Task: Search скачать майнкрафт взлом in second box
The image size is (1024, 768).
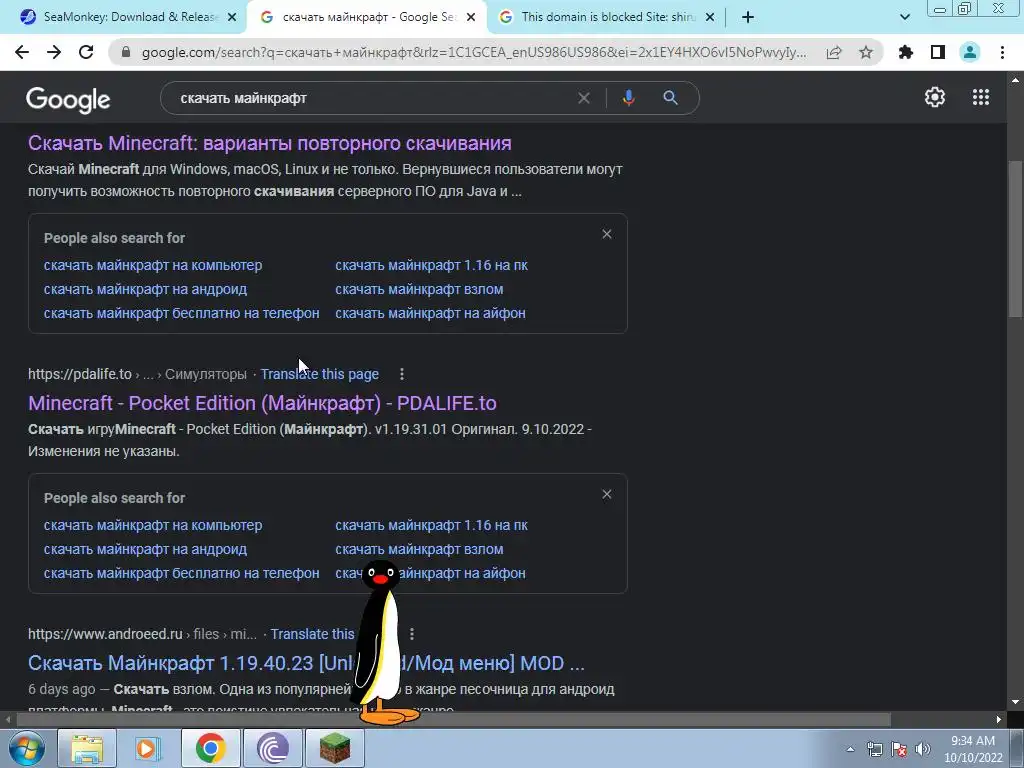Action: [419, 549]
